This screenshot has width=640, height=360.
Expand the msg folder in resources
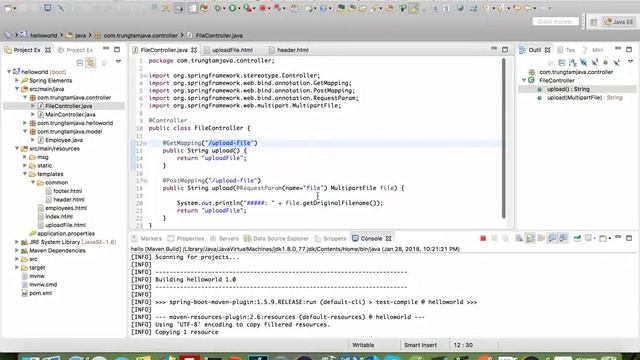tap(25, 157)
